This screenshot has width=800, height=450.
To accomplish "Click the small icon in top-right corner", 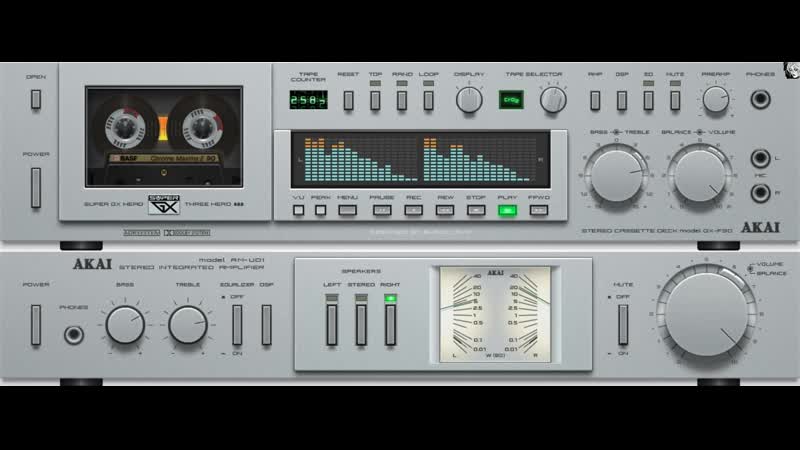I will (792, 70).
